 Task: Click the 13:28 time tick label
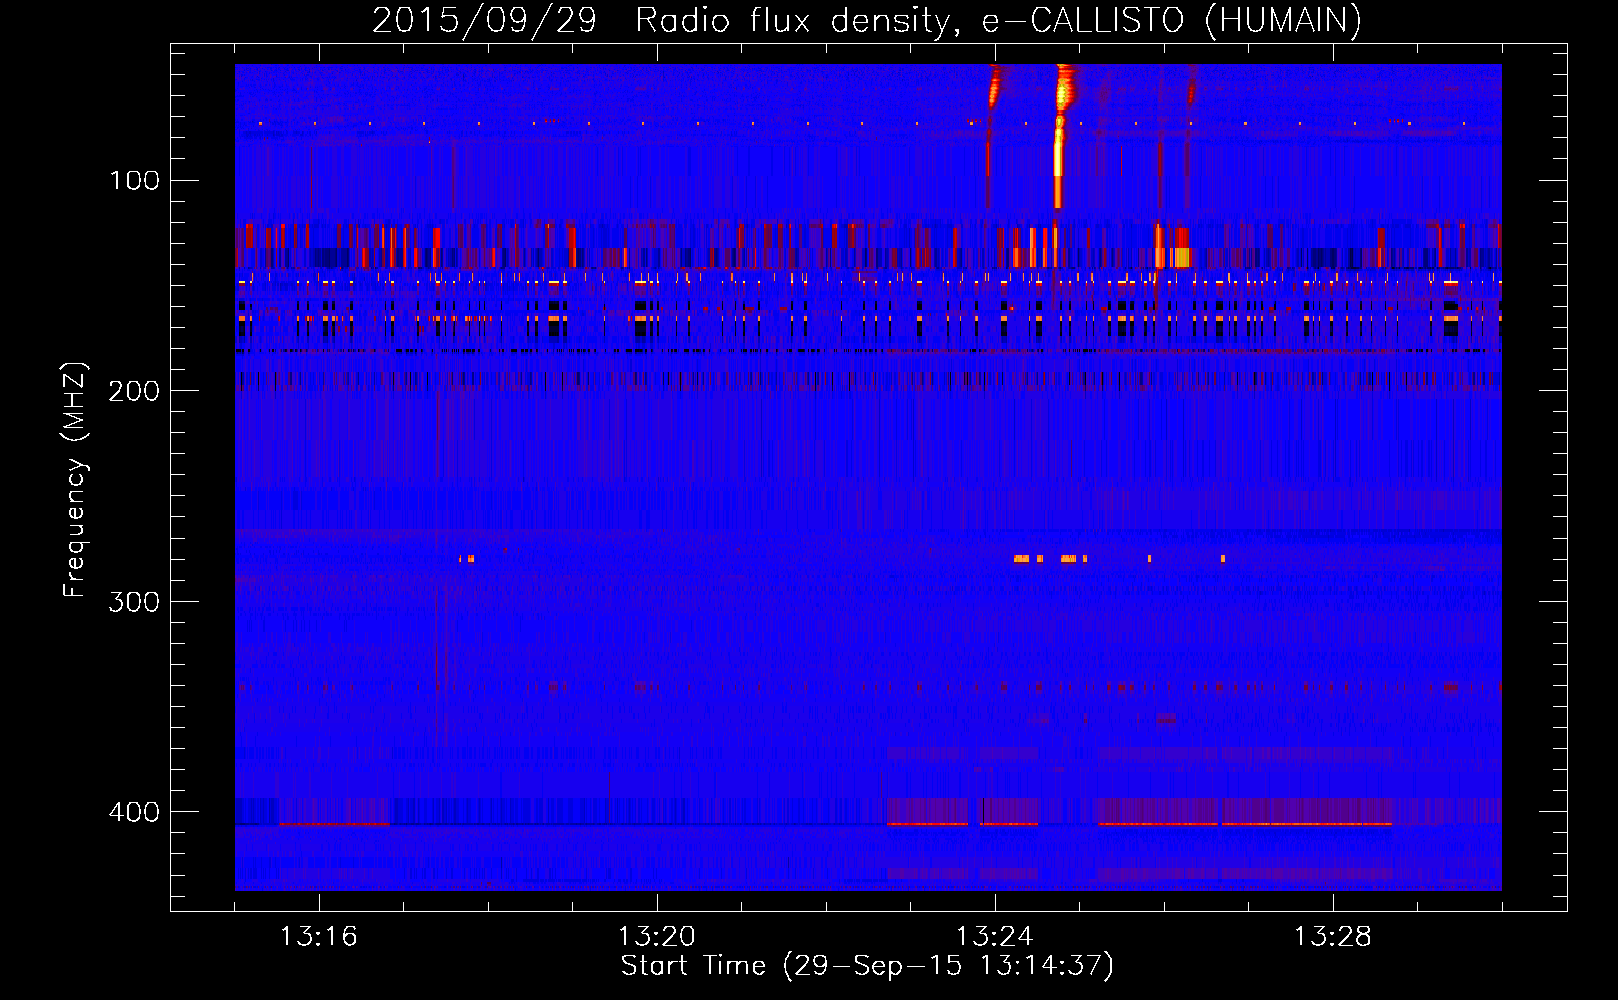[1333, 936]
